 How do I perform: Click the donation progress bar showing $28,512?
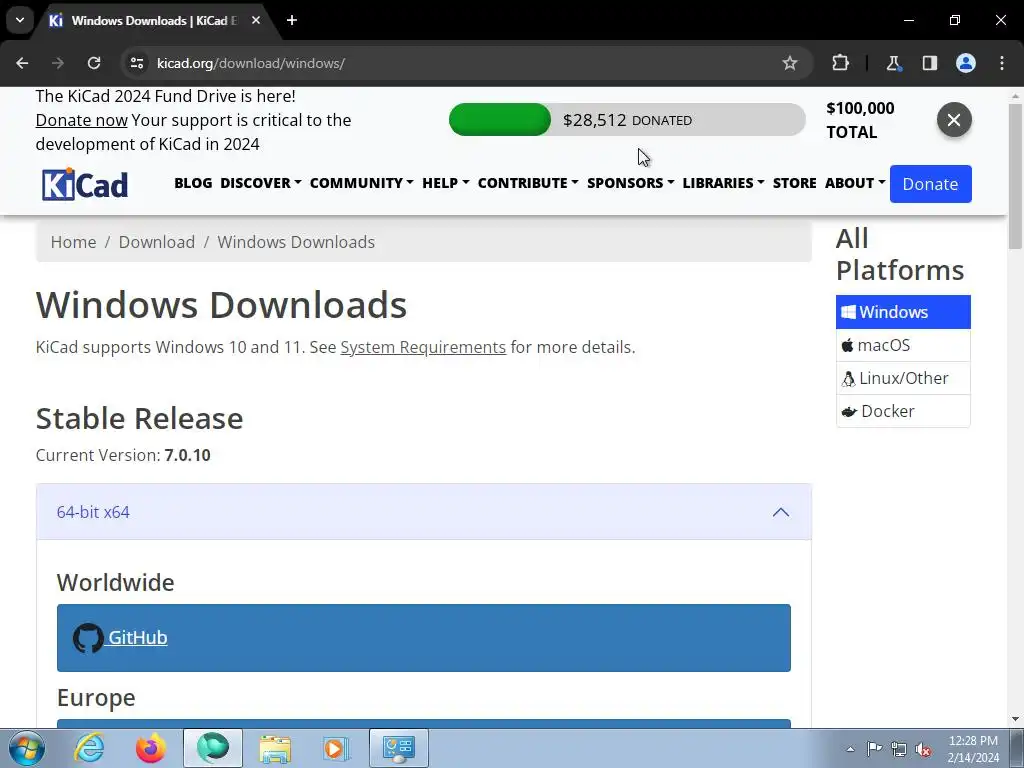click(x=627, y=120)
